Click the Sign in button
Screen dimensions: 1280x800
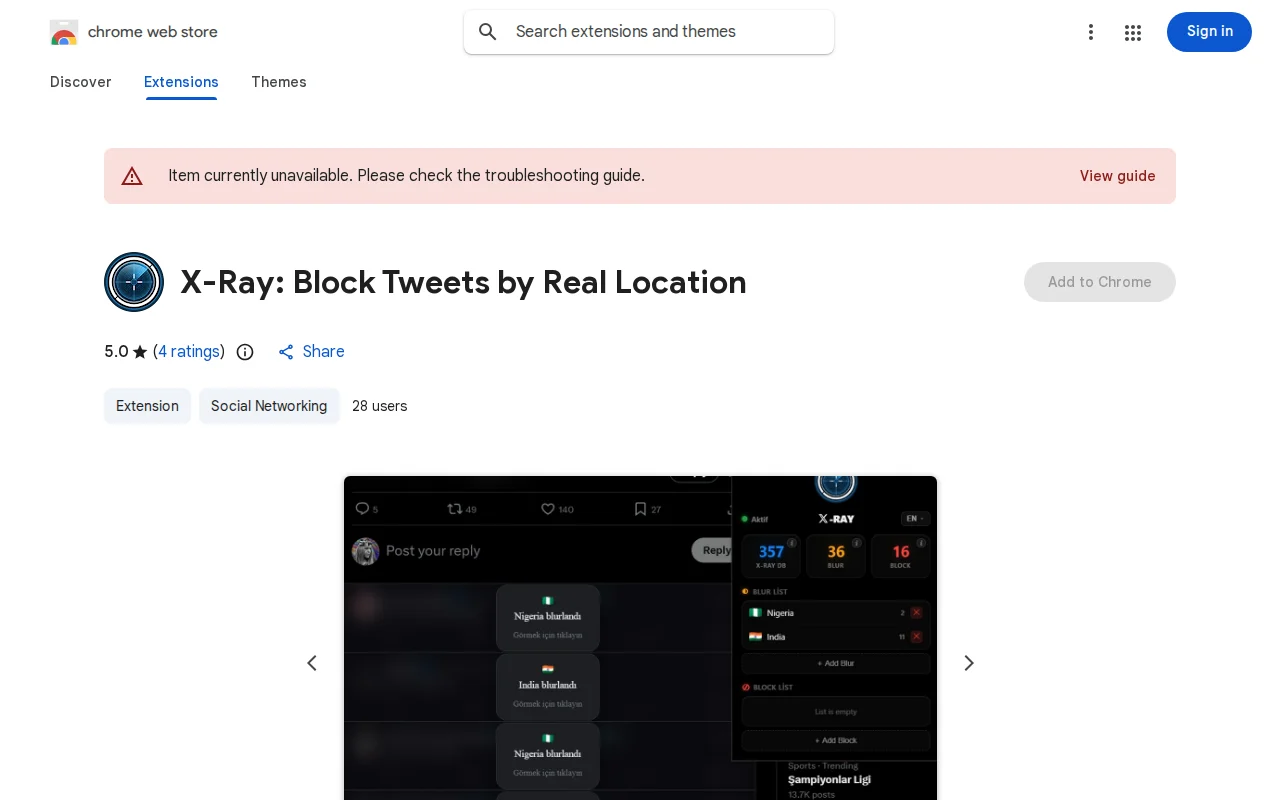[x=1209, y=32]
